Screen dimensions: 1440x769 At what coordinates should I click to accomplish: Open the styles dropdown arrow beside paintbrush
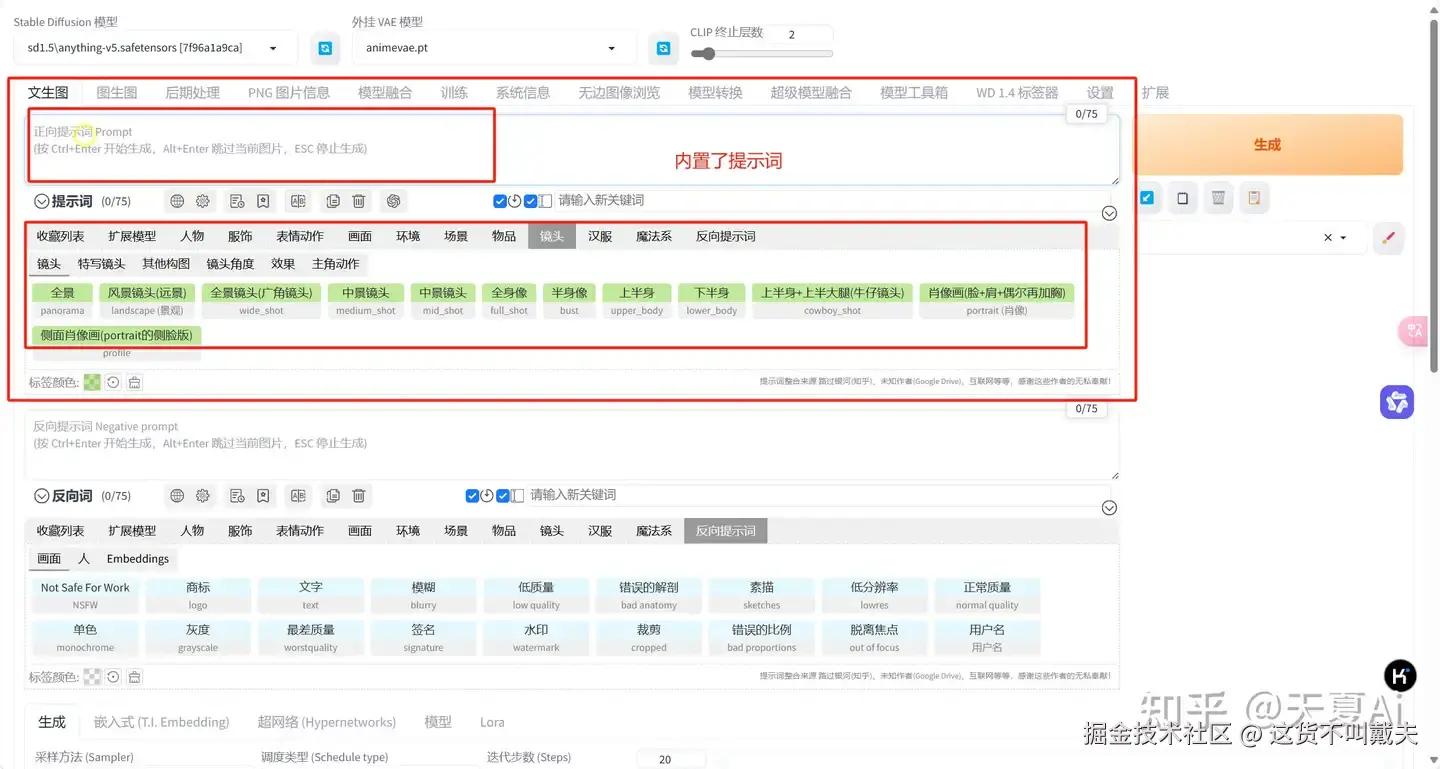[1344, 238]
